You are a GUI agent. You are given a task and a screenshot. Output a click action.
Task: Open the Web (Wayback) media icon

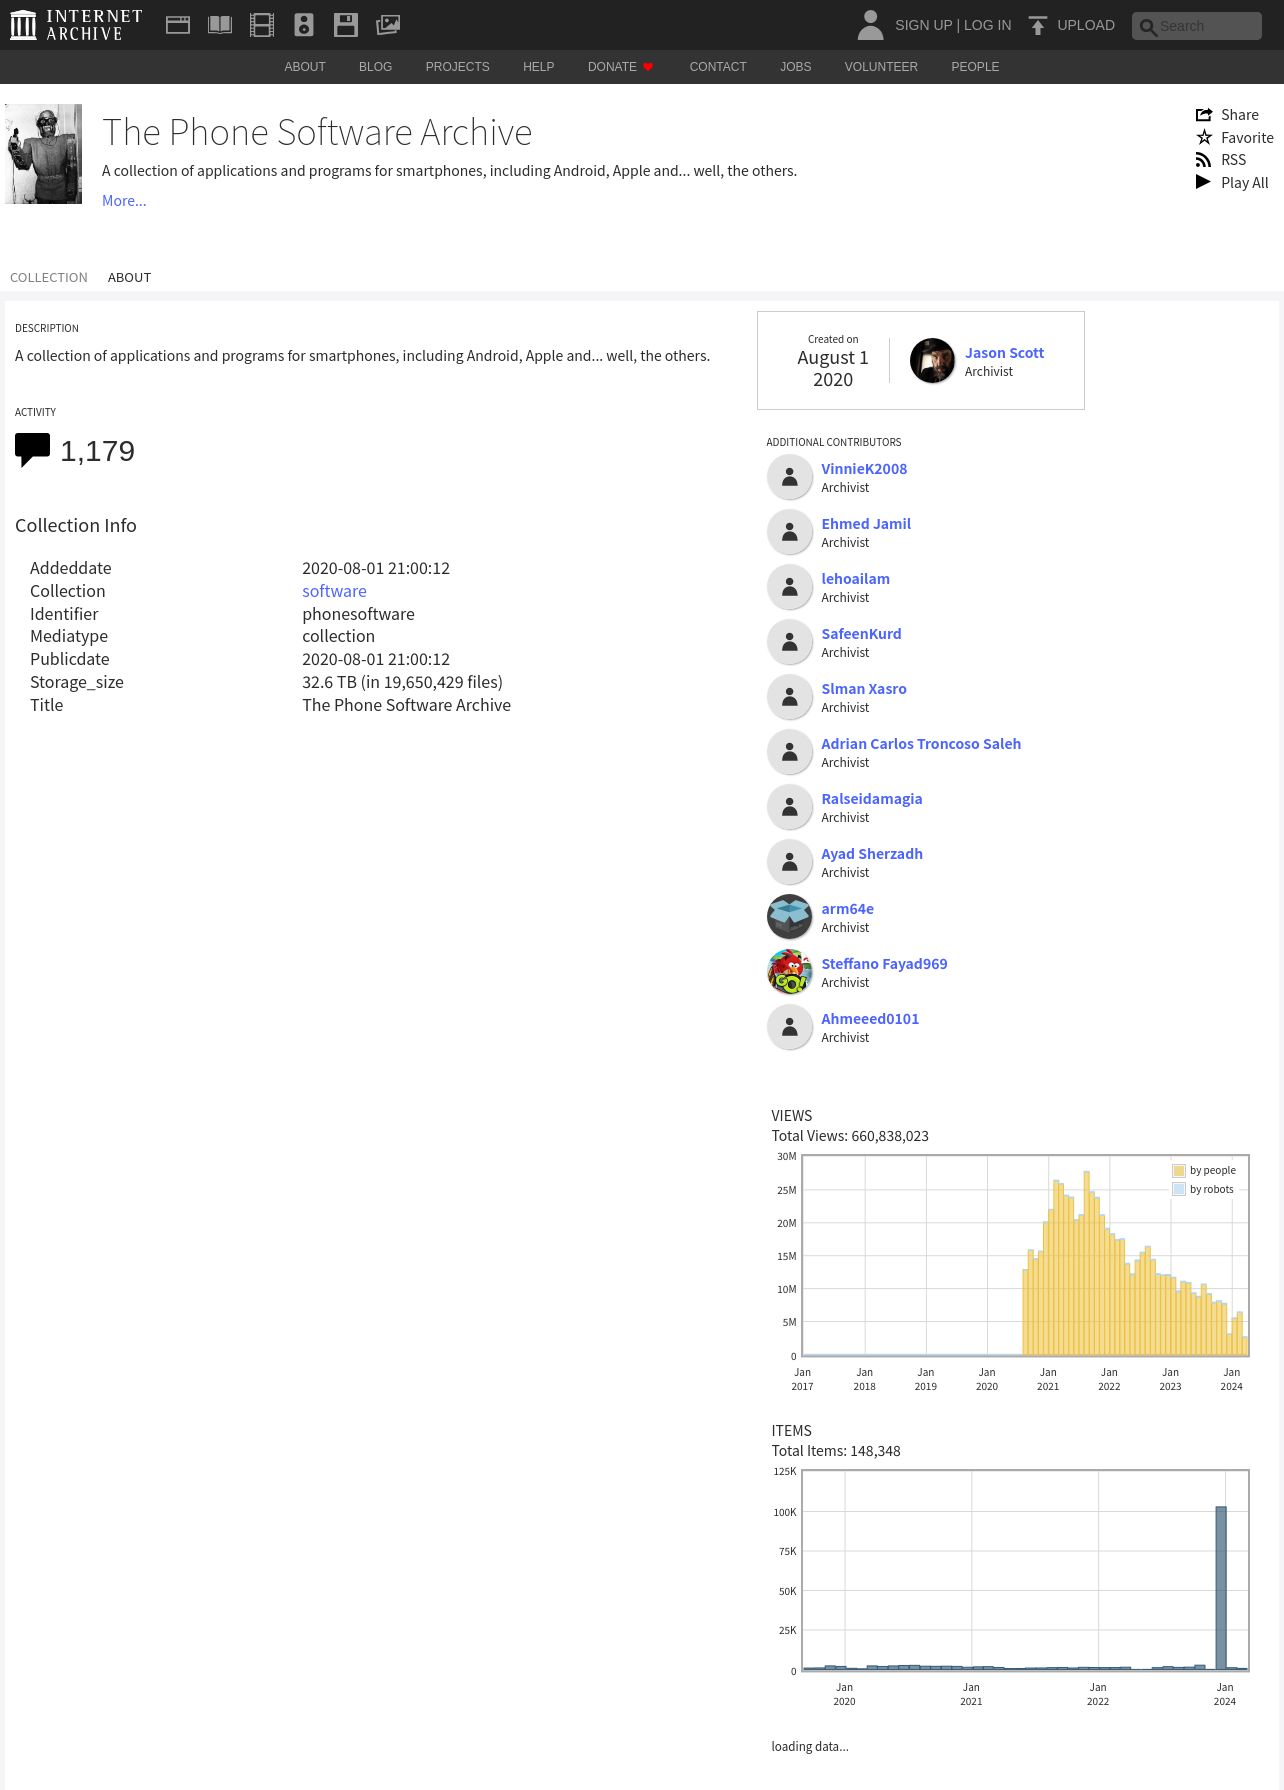(x=178, y=25)
